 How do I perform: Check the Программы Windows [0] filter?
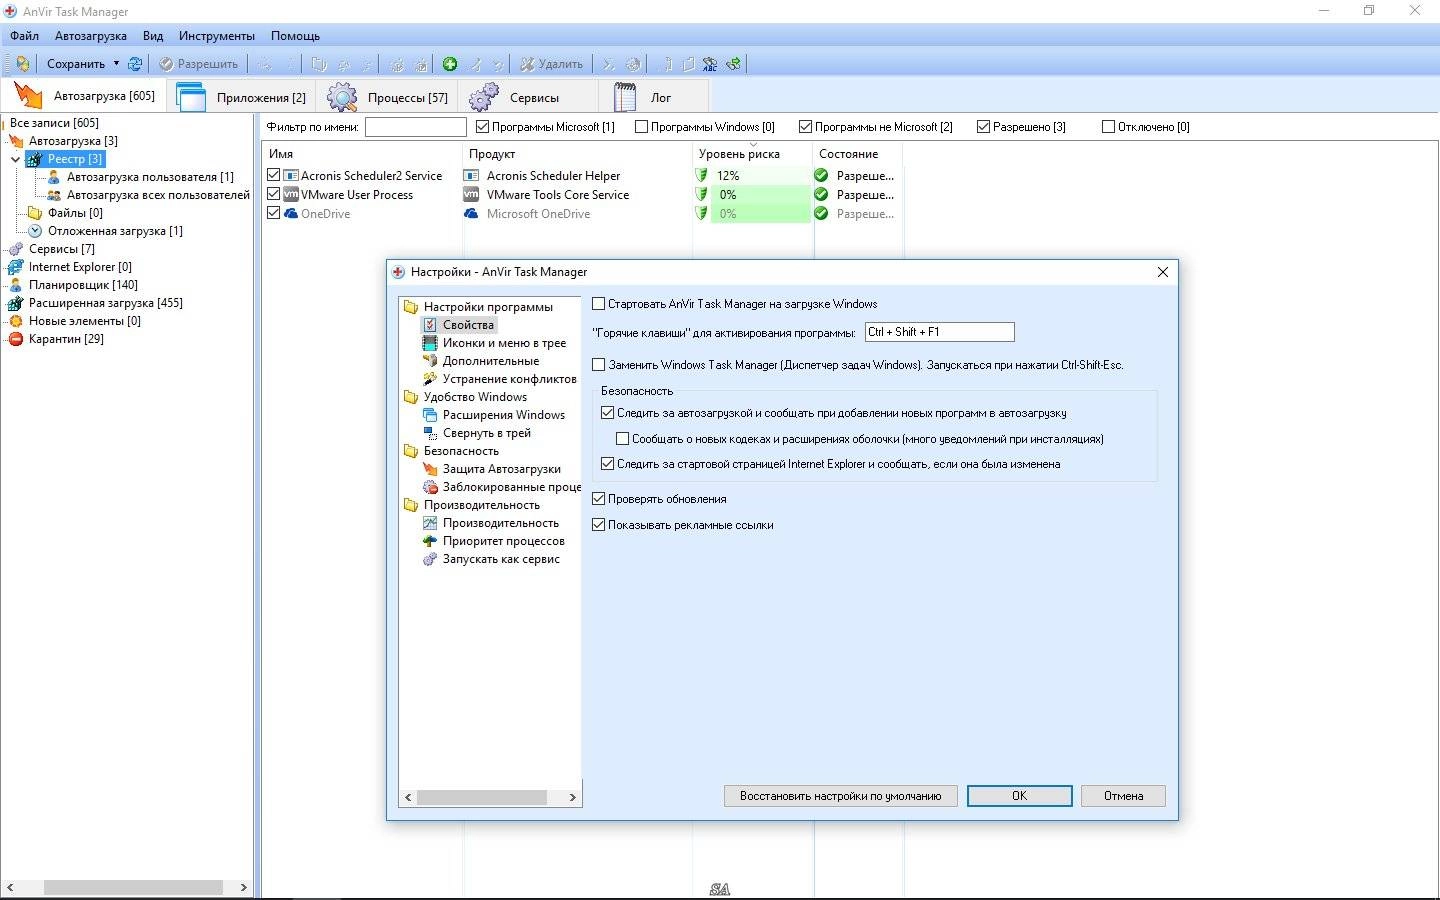click(641, 127)
